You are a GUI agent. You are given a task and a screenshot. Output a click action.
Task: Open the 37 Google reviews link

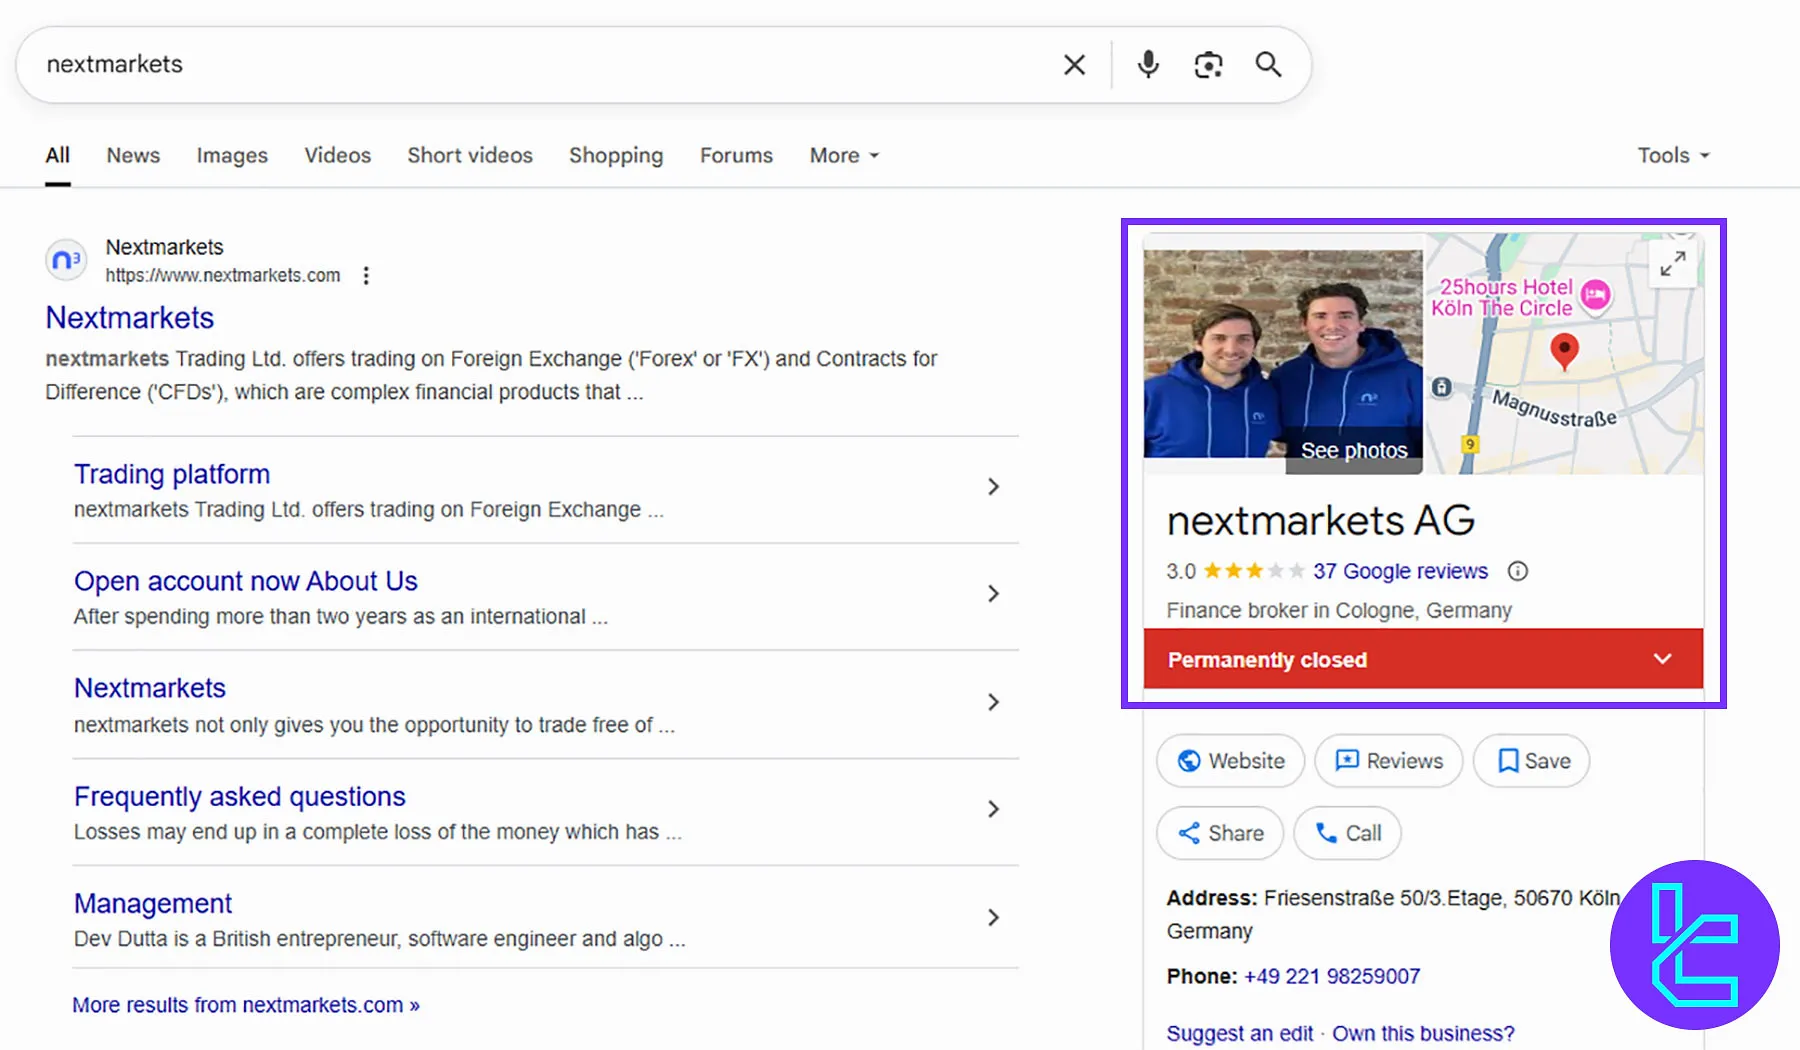coord(1400,571)
